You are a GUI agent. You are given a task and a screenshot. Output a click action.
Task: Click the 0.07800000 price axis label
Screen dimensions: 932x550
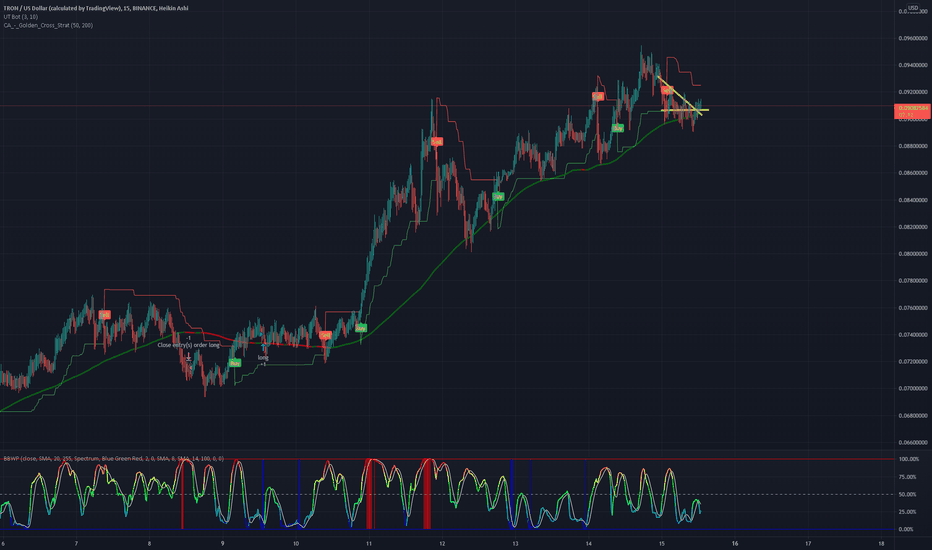coord(912,281)
